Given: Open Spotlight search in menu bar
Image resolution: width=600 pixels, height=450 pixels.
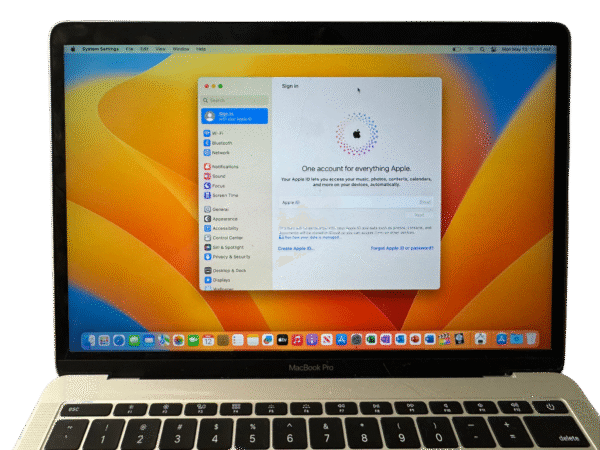Looking at the screenshot, I should click(482, 49).
